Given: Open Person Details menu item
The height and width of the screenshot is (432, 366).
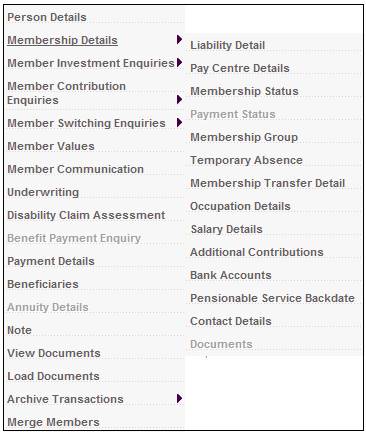Looking at the screenshot, I should [x=47, y=17].
